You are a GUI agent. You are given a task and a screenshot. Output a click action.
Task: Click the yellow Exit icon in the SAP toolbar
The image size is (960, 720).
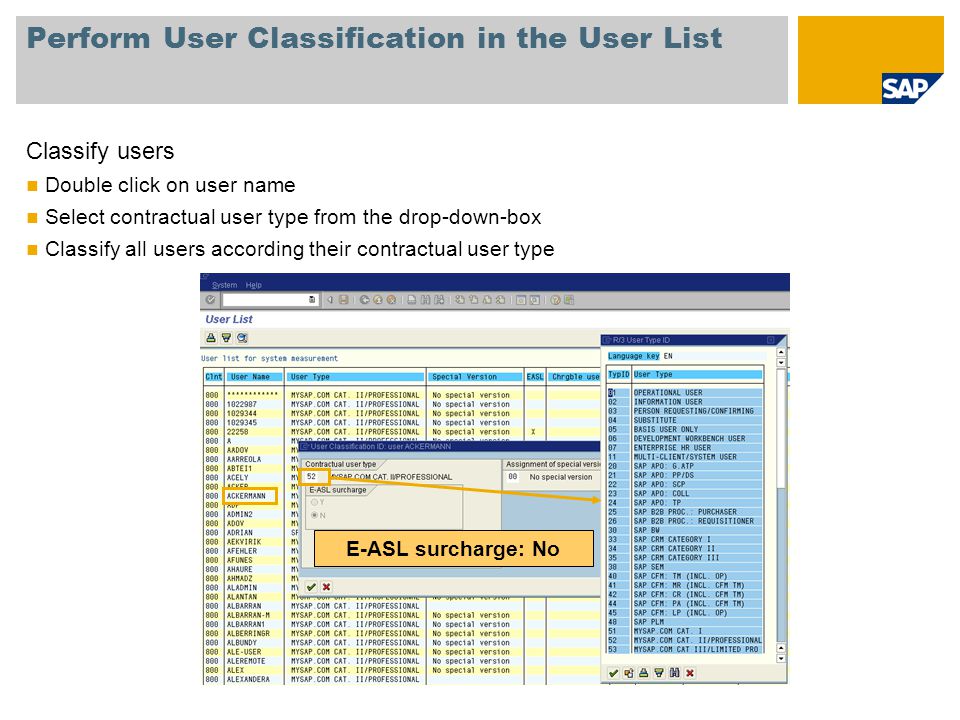tap(378, 300)
